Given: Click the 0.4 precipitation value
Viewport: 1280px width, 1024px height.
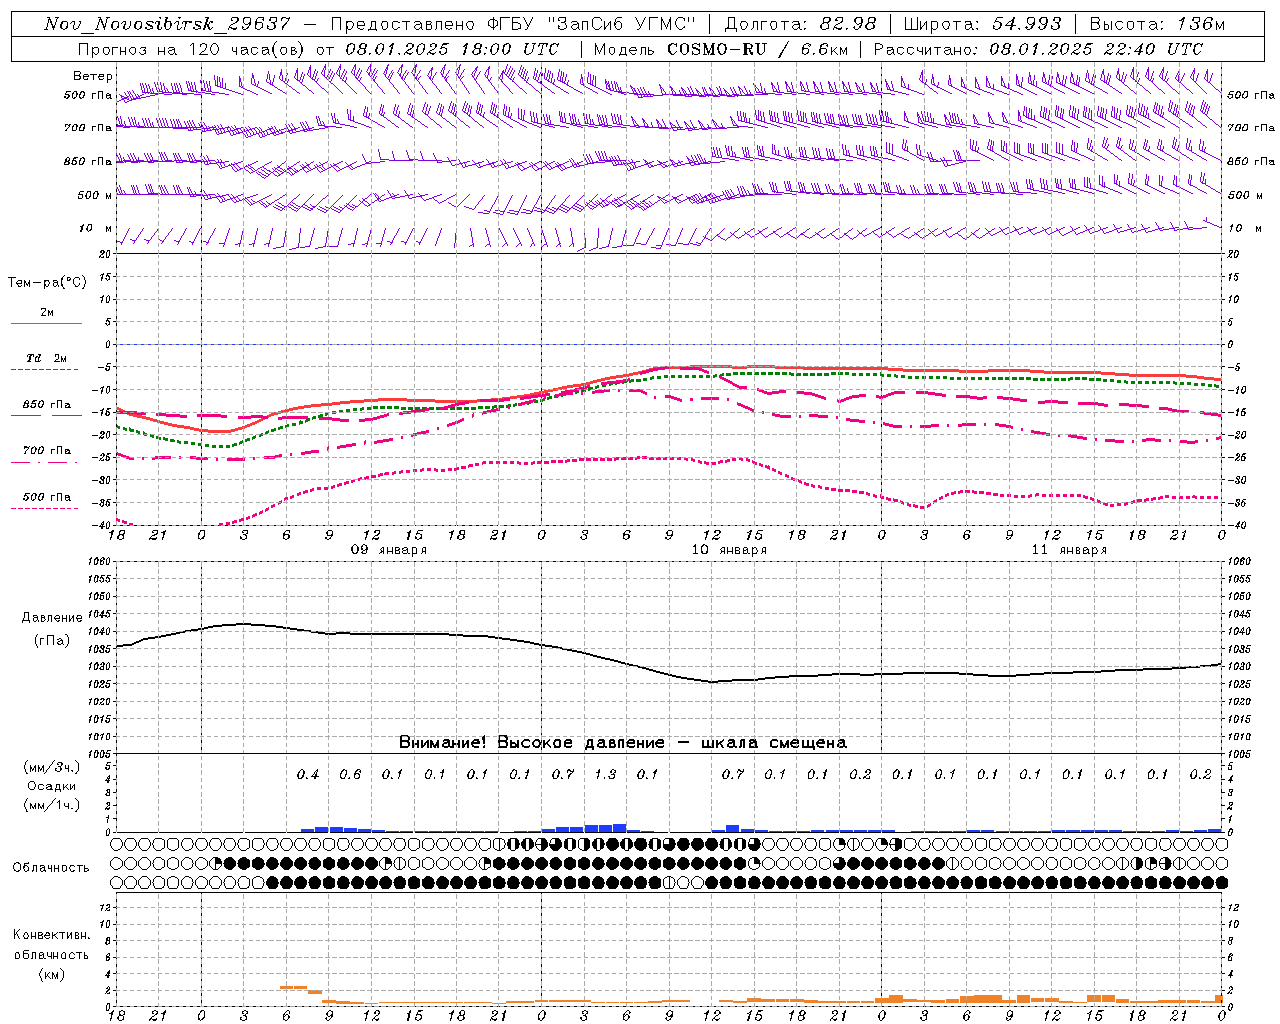Looking at the screenshot, I should 308,774.
